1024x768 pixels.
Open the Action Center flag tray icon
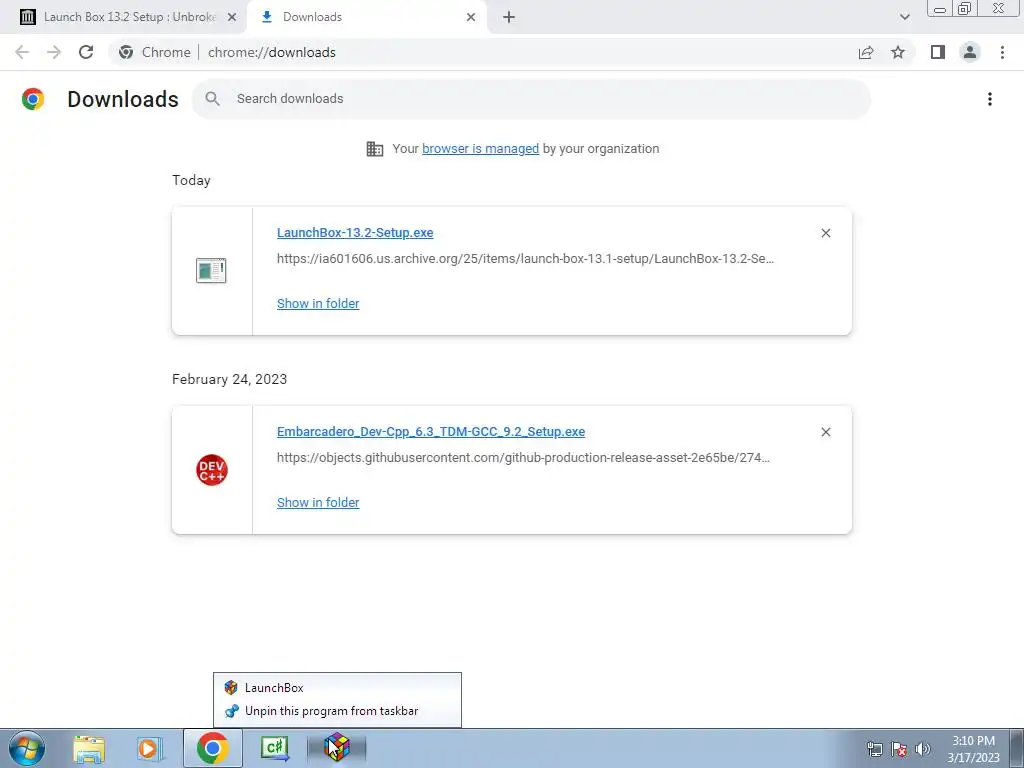(x=899, y=749)
